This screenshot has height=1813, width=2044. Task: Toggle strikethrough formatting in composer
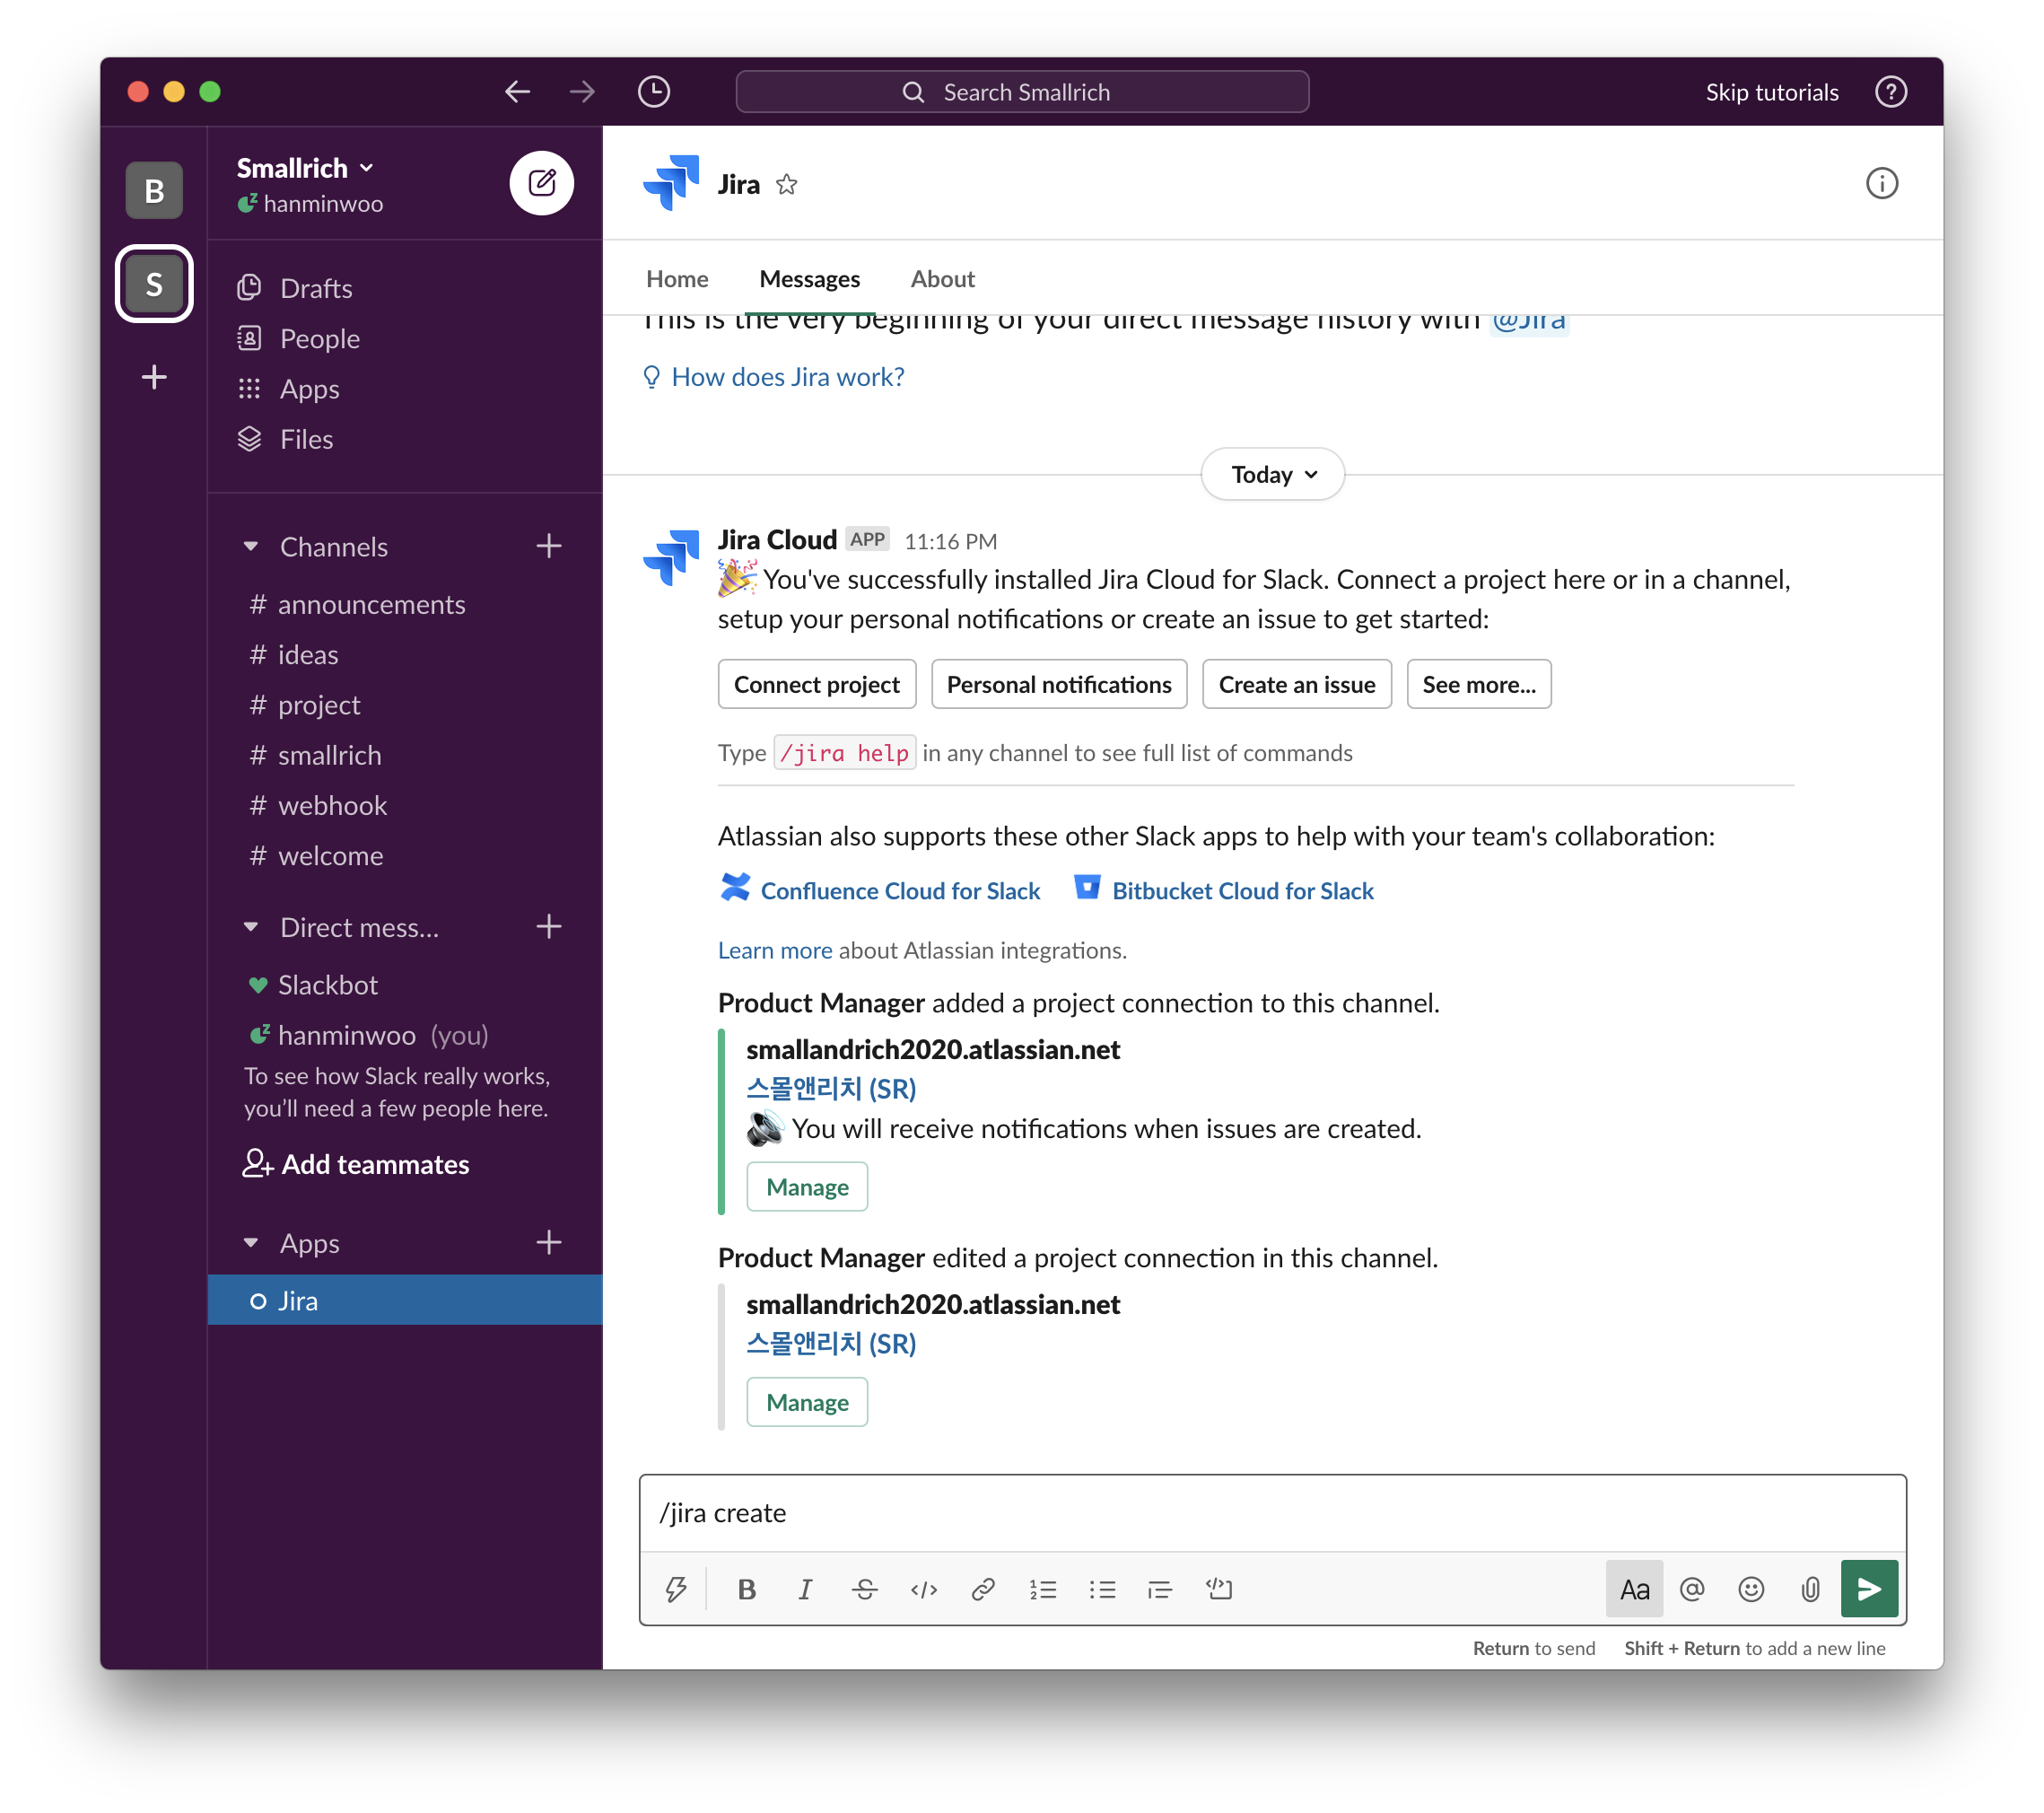coord(865,1589)
